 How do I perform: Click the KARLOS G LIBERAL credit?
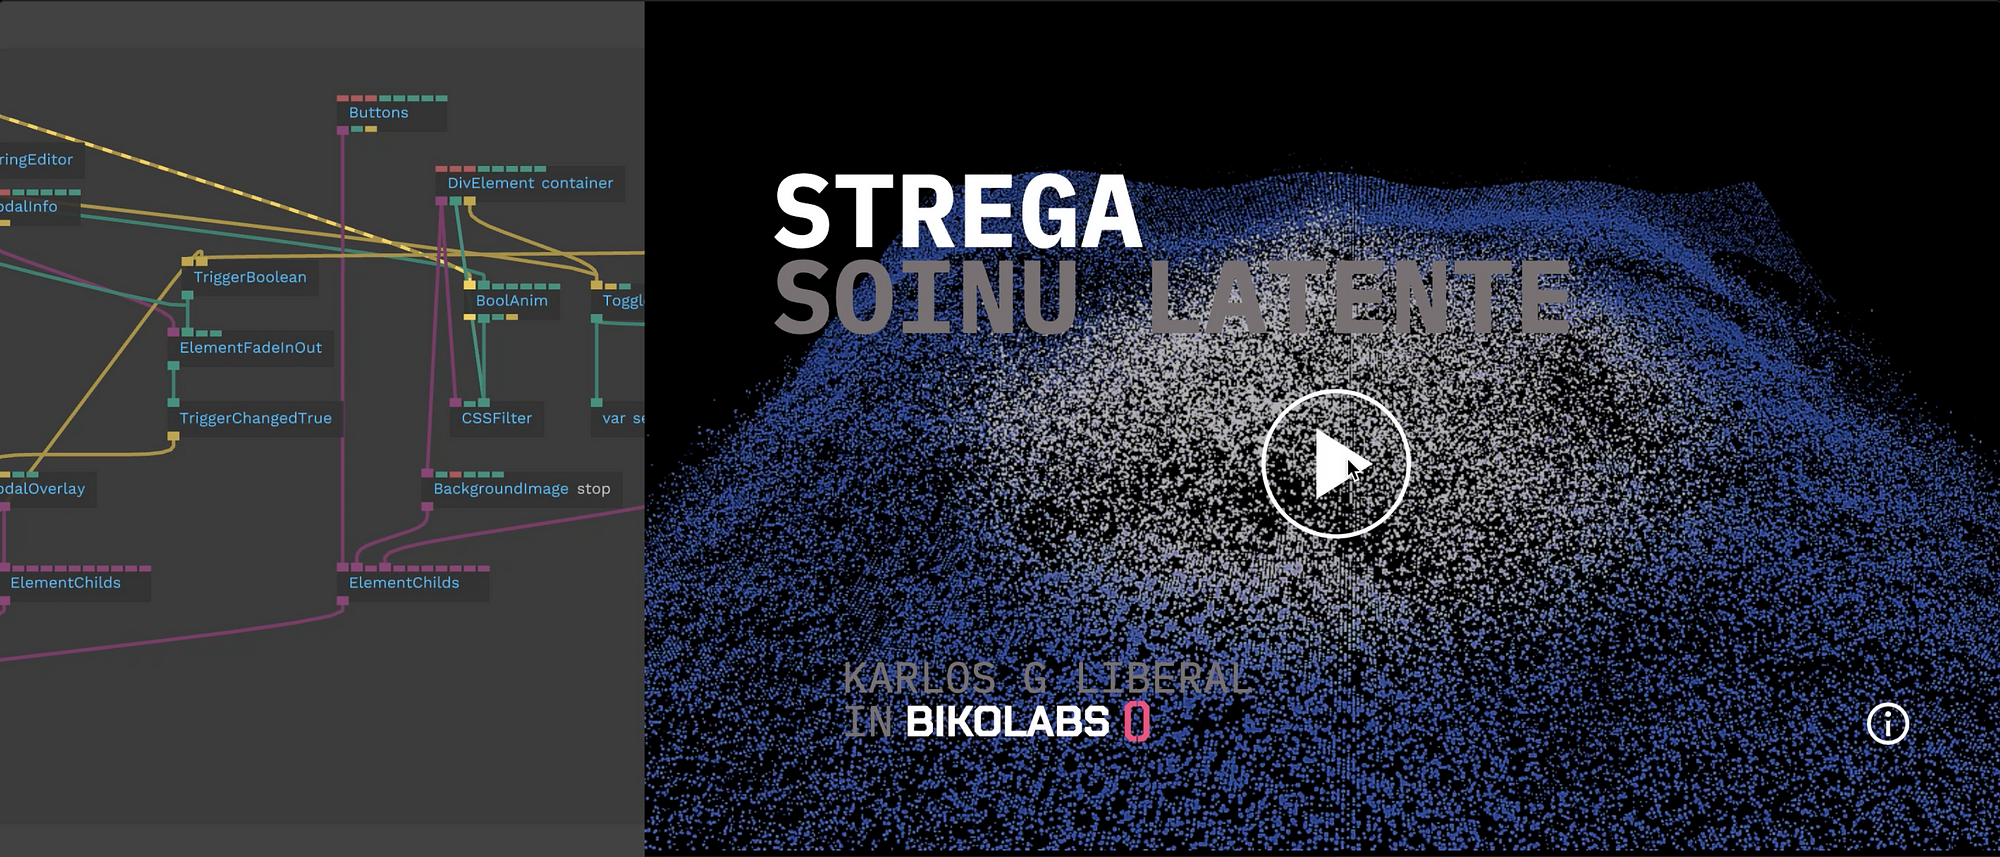(1047, 678)
